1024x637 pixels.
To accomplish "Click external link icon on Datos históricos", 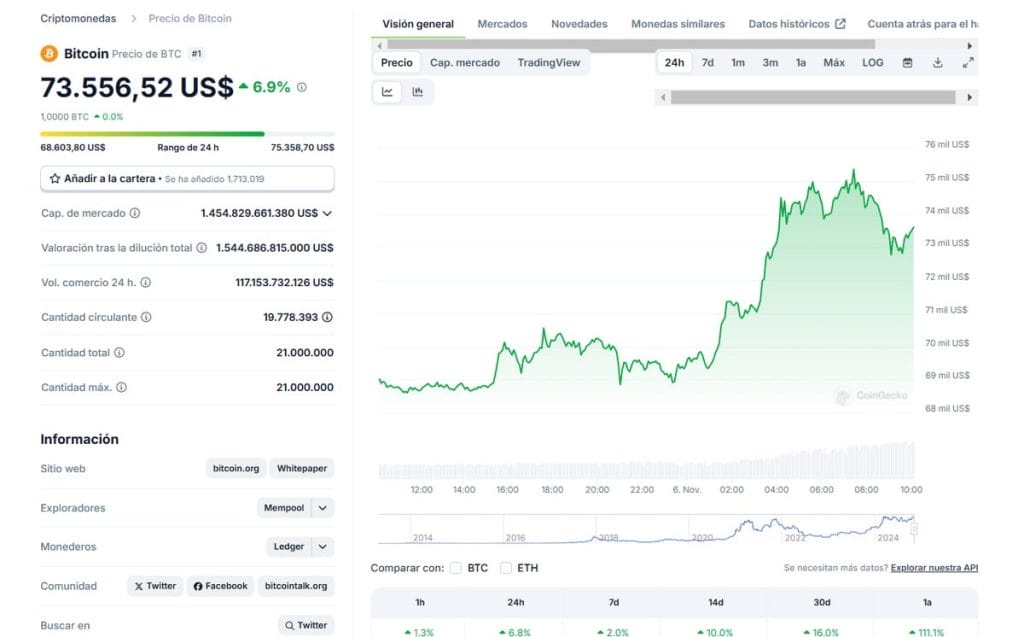I will [x=840, y=24].
